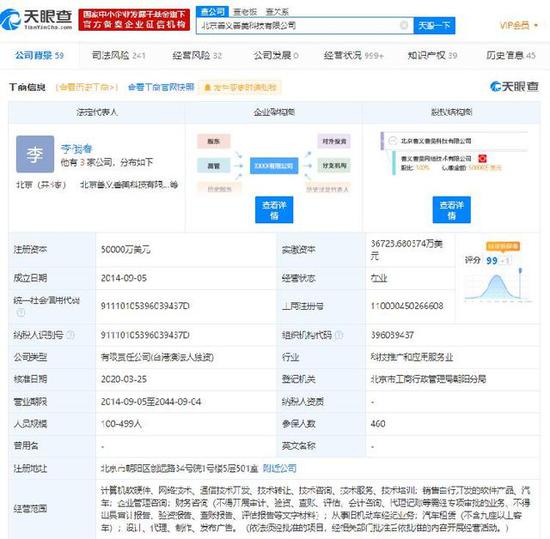Viewport: 550px width, 539px height.
Task: Click the 工商注册号 value 110000450266608
Action: 407,306
